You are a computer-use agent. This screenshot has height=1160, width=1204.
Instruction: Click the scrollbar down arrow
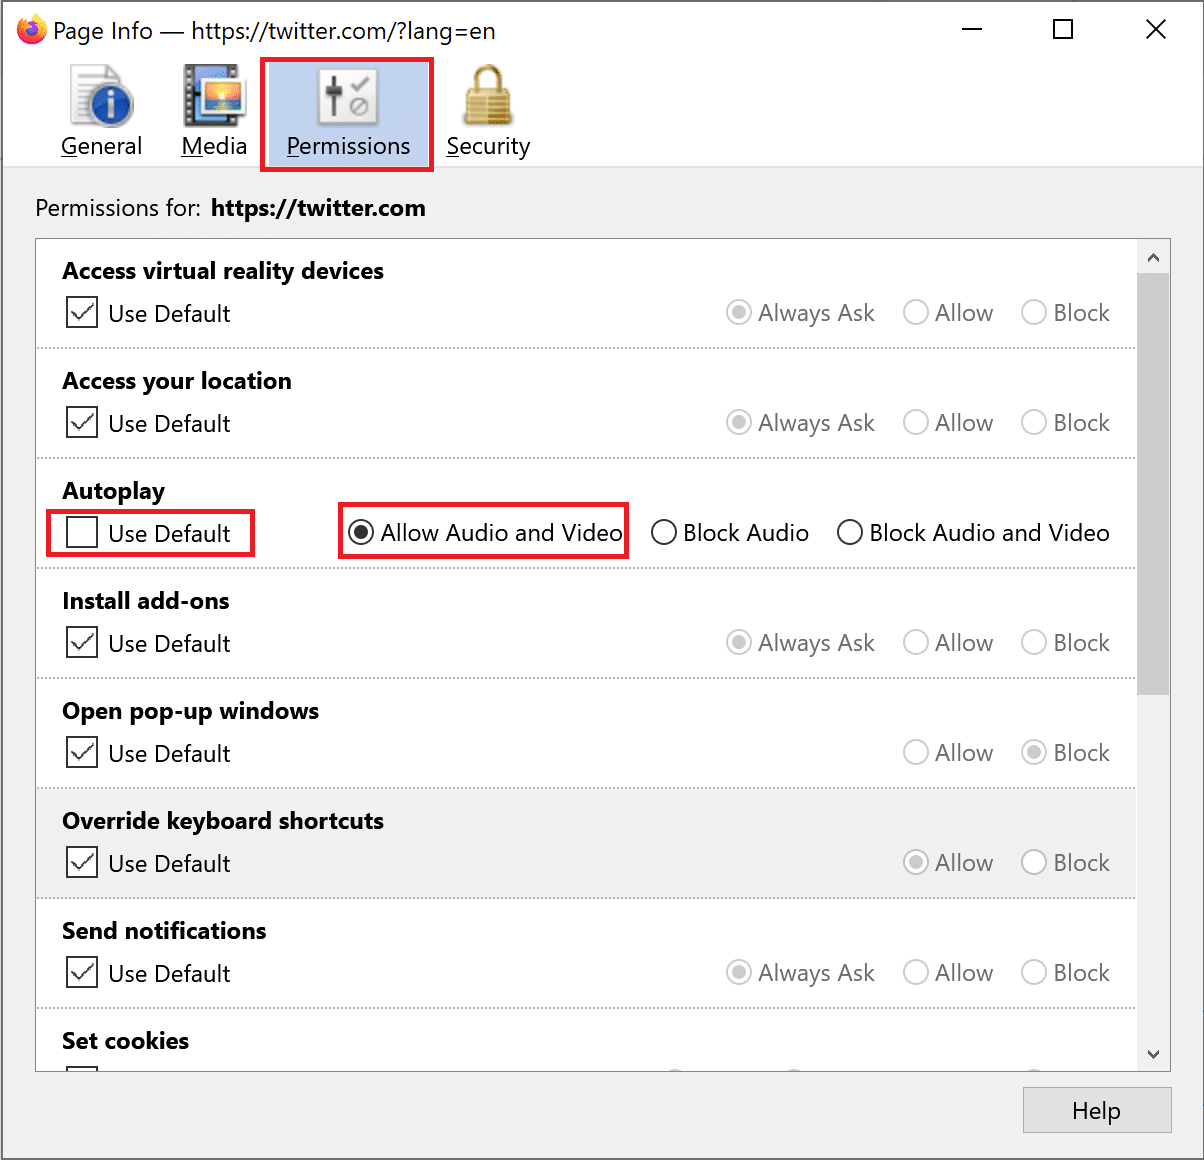tap(1153, 1053)
